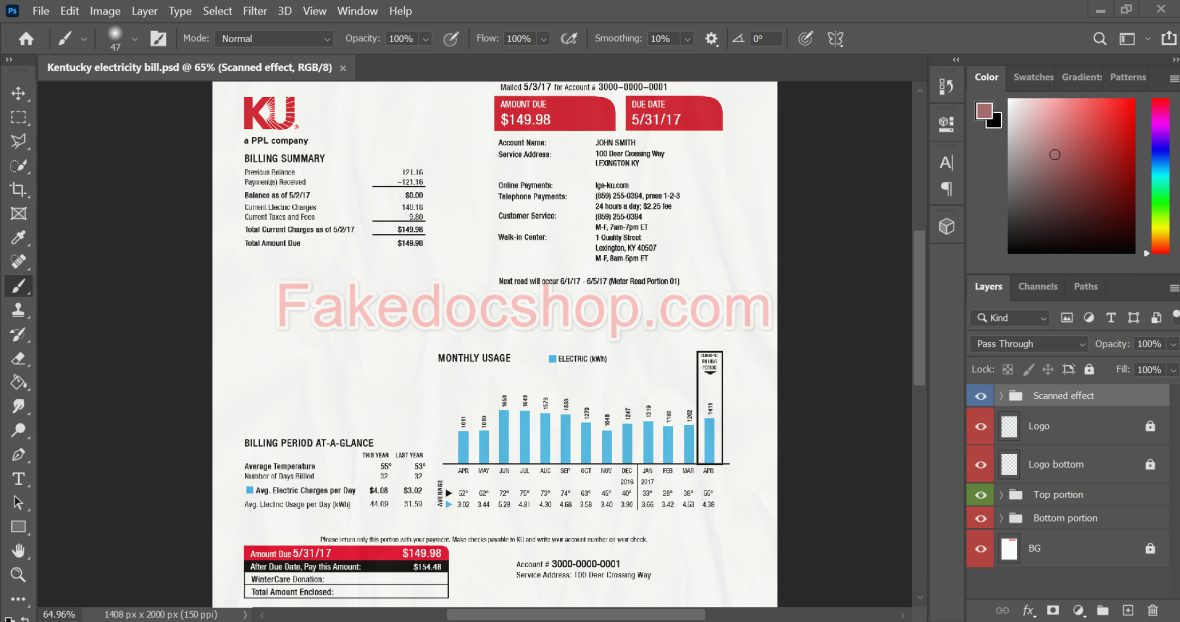Switch to the Channels tab
Viewport: 1180px width, 622px height.
[1038, 287]
